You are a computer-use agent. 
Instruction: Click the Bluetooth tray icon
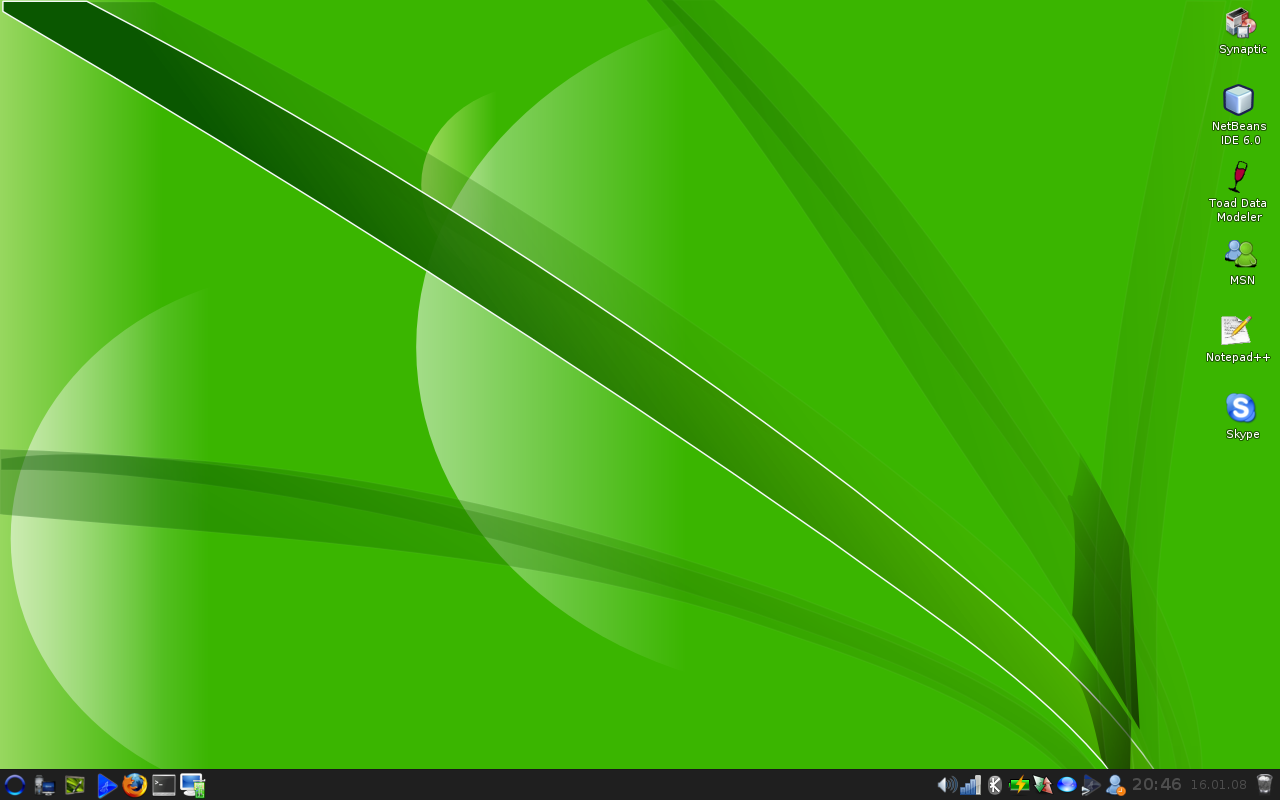pos(995,785)
